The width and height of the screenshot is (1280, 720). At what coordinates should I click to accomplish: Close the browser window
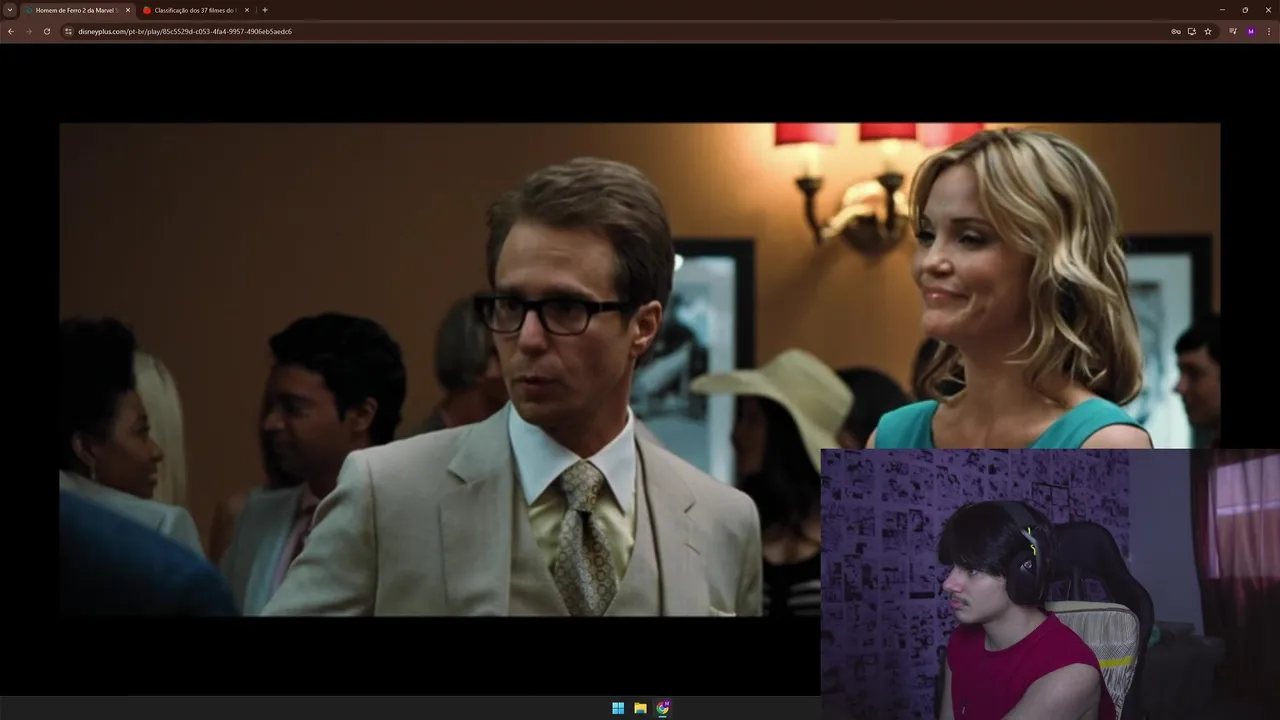coord(1268,10)
